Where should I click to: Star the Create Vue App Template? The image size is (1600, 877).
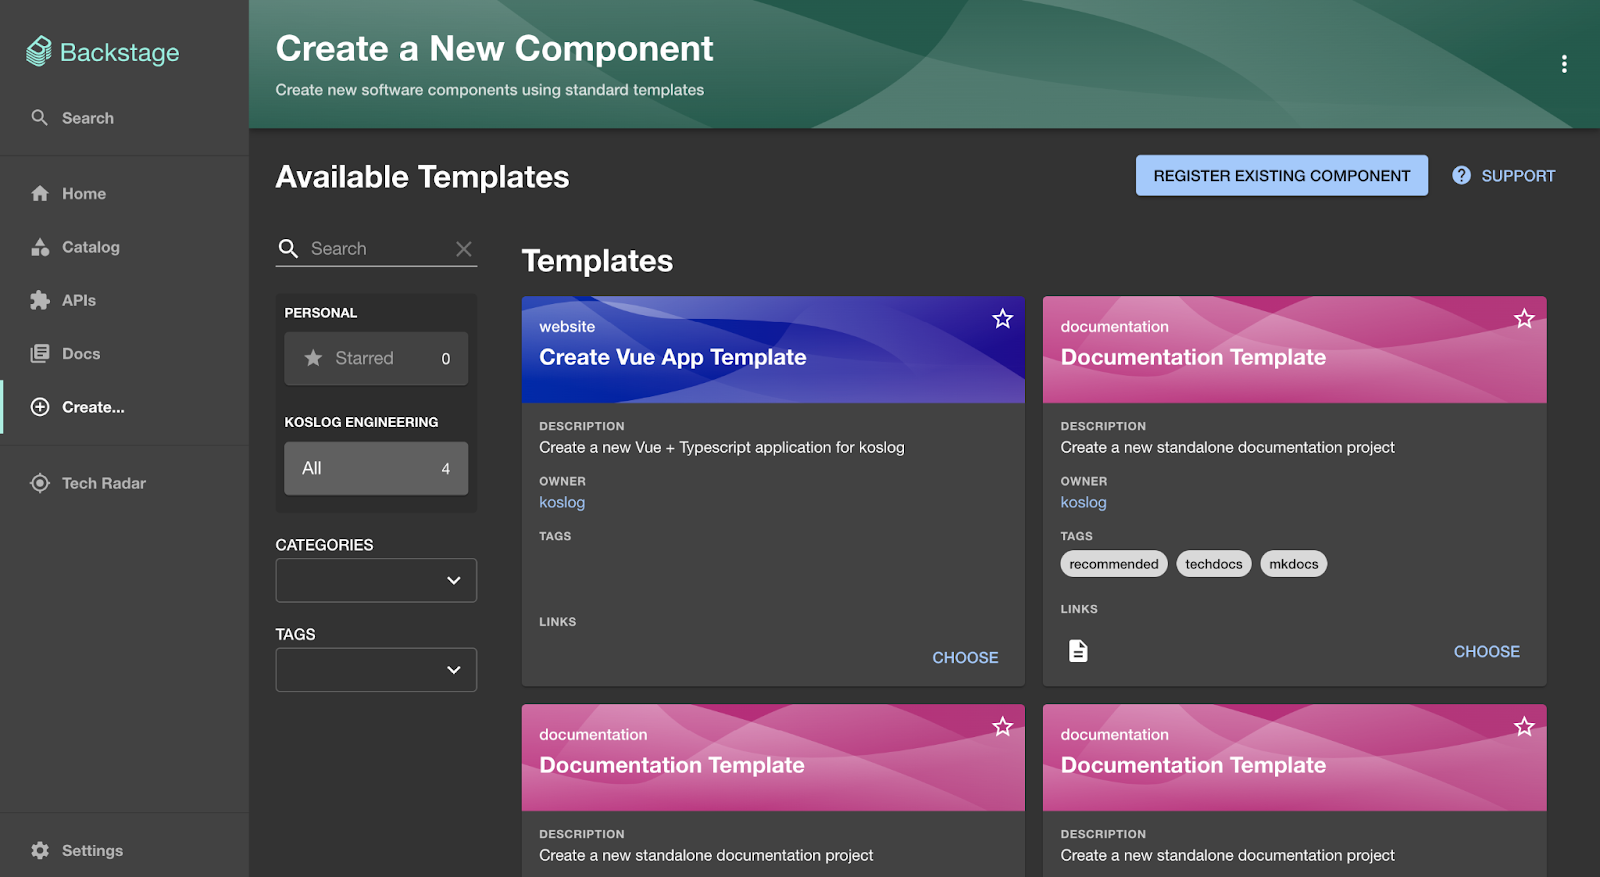coord(1002,319)
